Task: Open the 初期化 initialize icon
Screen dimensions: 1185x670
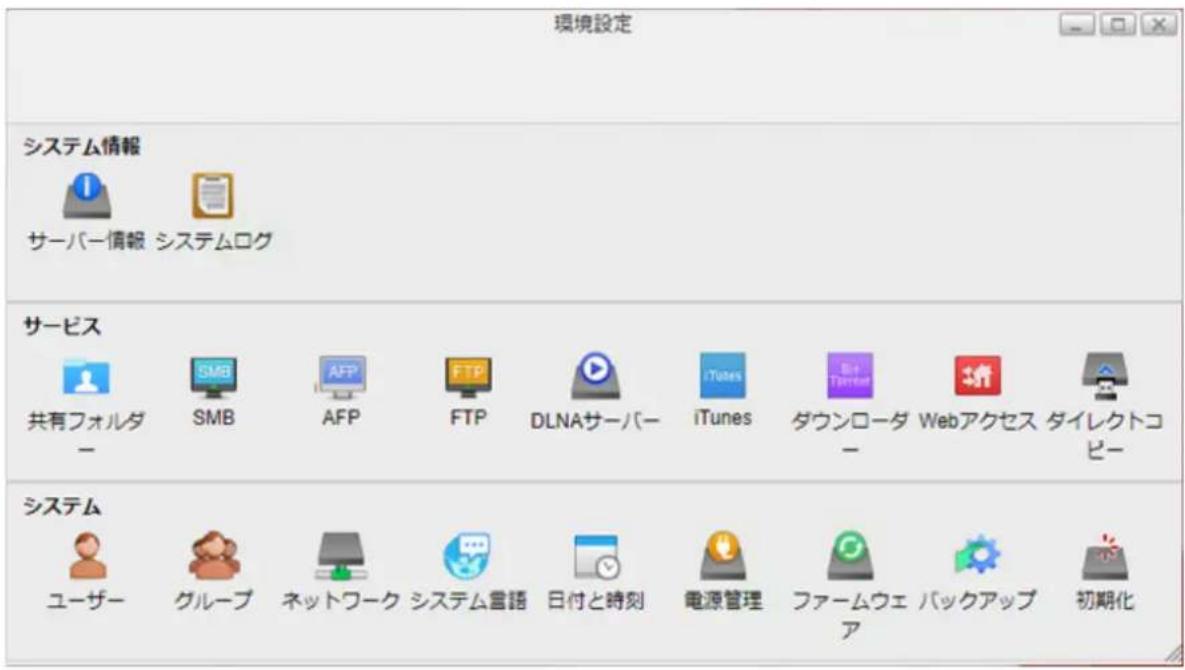Action: coord(1105,556)
